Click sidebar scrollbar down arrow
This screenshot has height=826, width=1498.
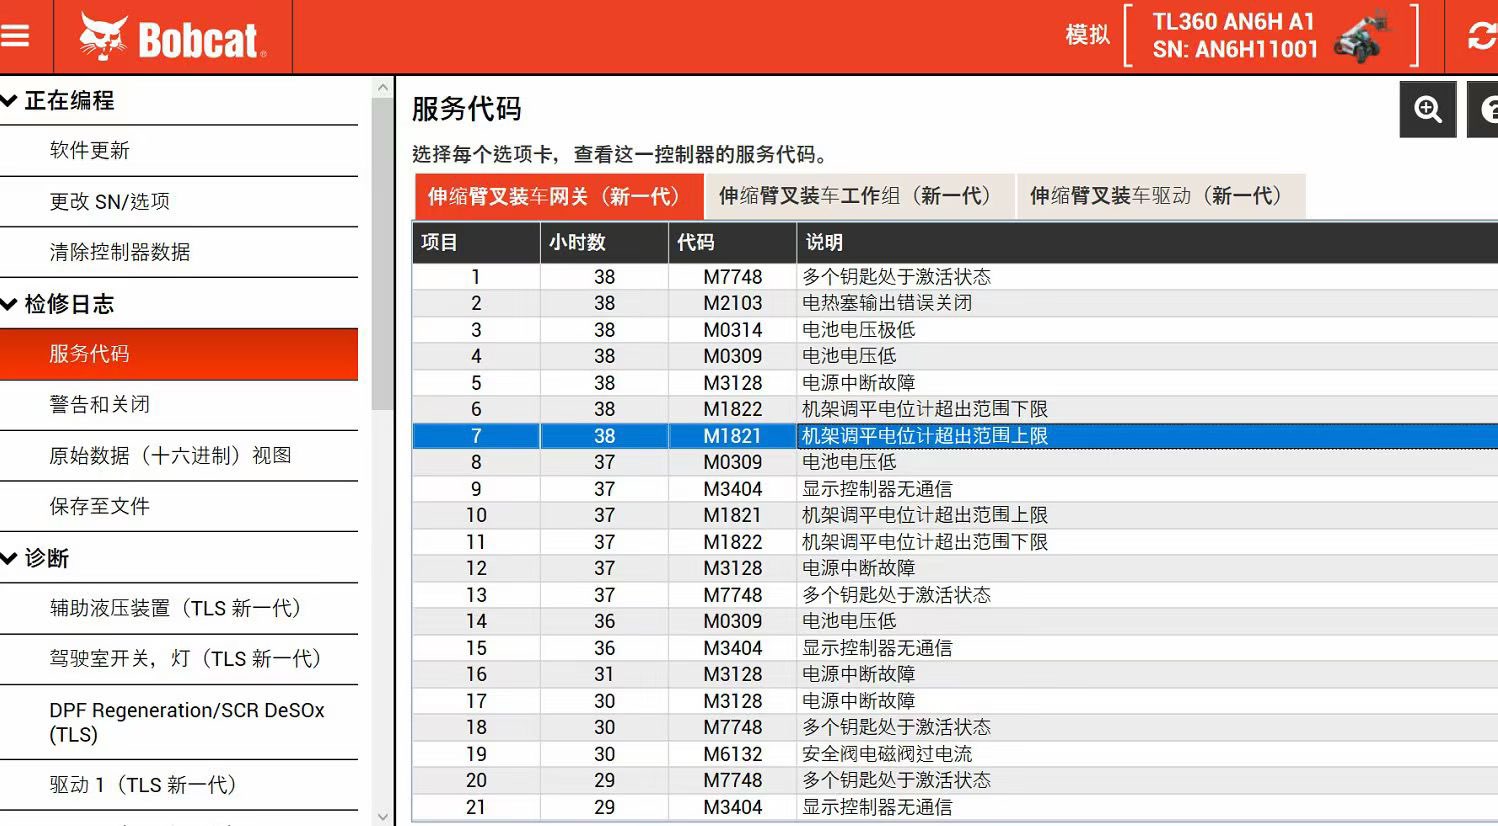click(382, 816)
